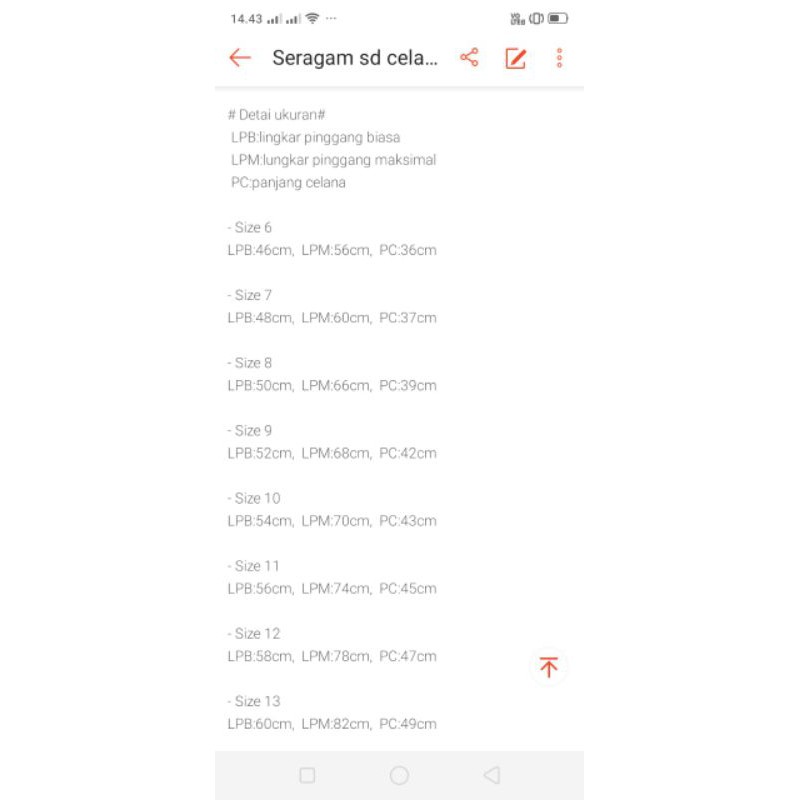Tap the Size 12 measurements line
This screenshot has height=800, width=800.
(331, 656)
